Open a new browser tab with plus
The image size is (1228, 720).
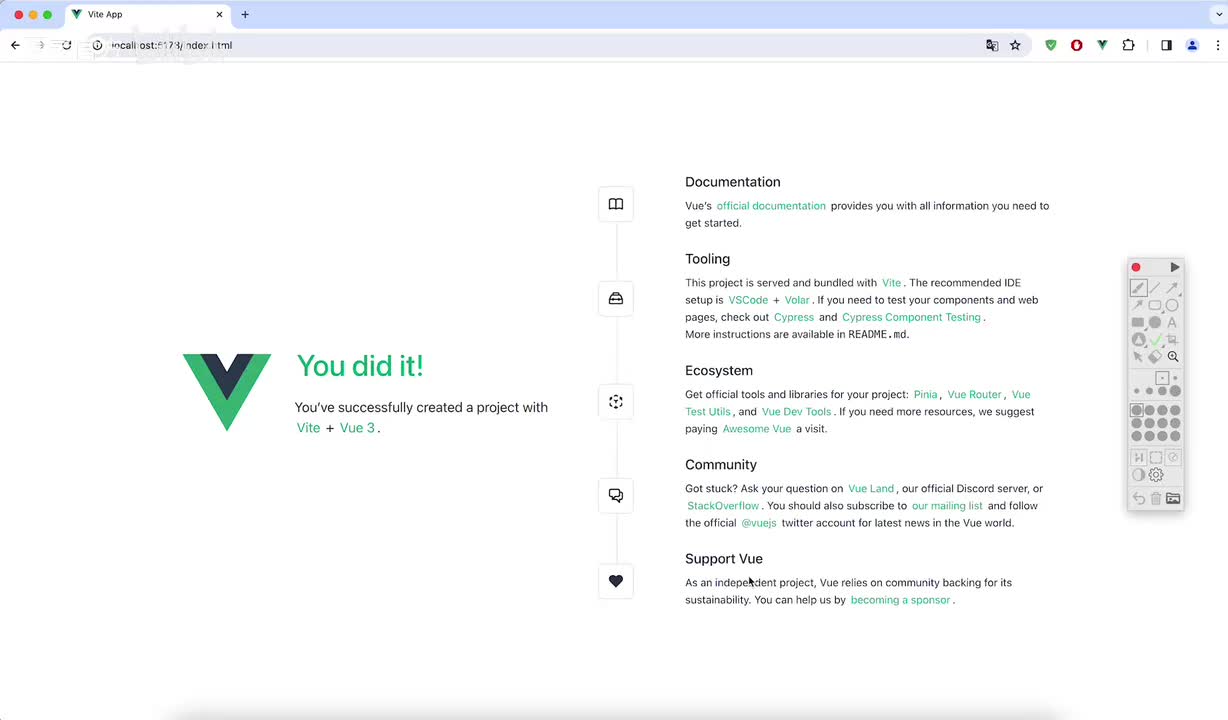tap(245, 15)
